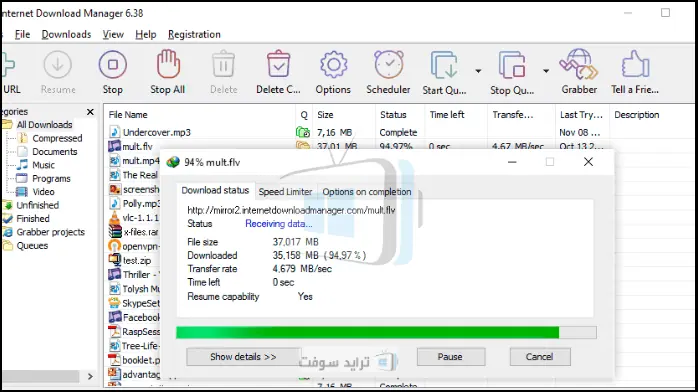Select Undercover.mp3 in file list
The image size is (698, 392).
(x=157, y=132)
